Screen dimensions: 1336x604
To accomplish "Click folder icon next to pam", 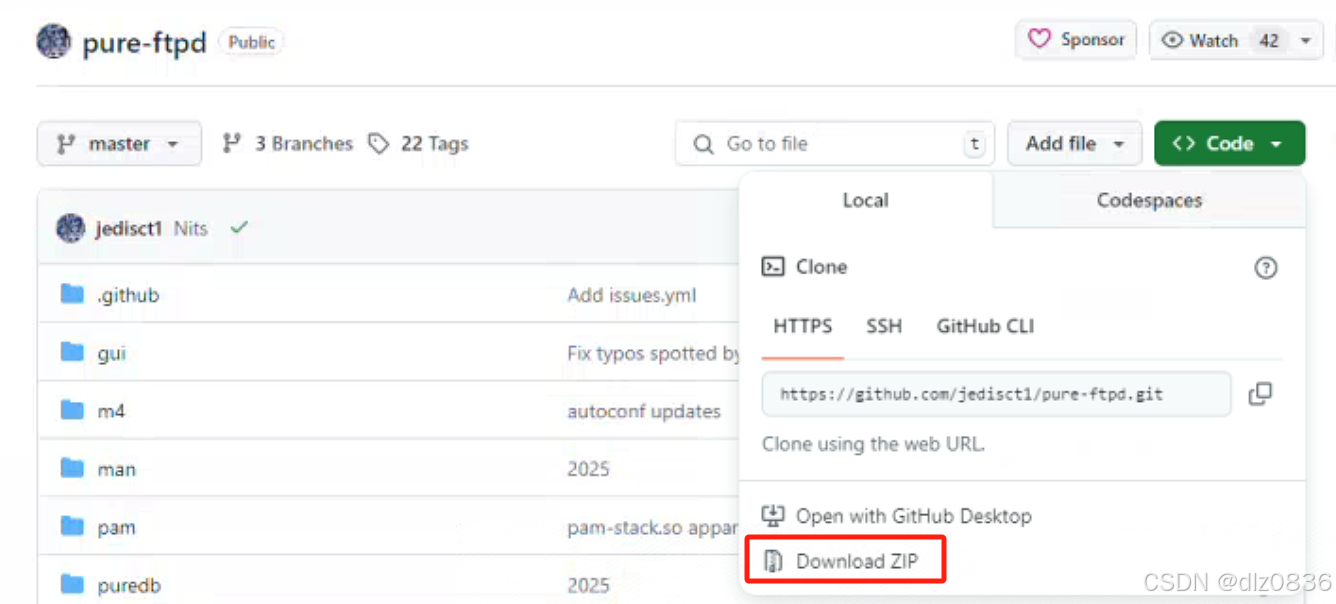I will [72, 526].
